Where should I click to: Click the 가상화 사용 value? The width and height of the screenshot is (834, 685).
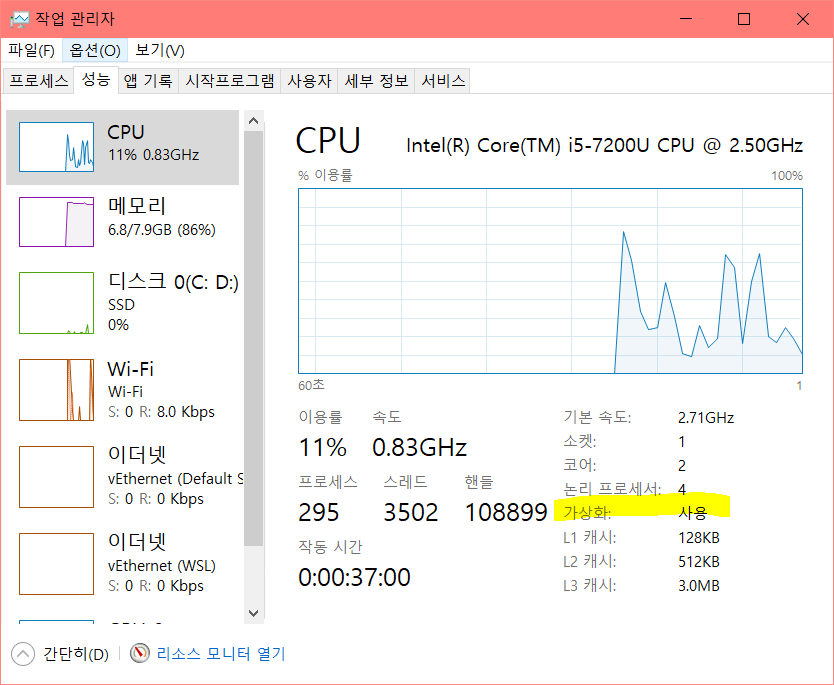(693, 513)
